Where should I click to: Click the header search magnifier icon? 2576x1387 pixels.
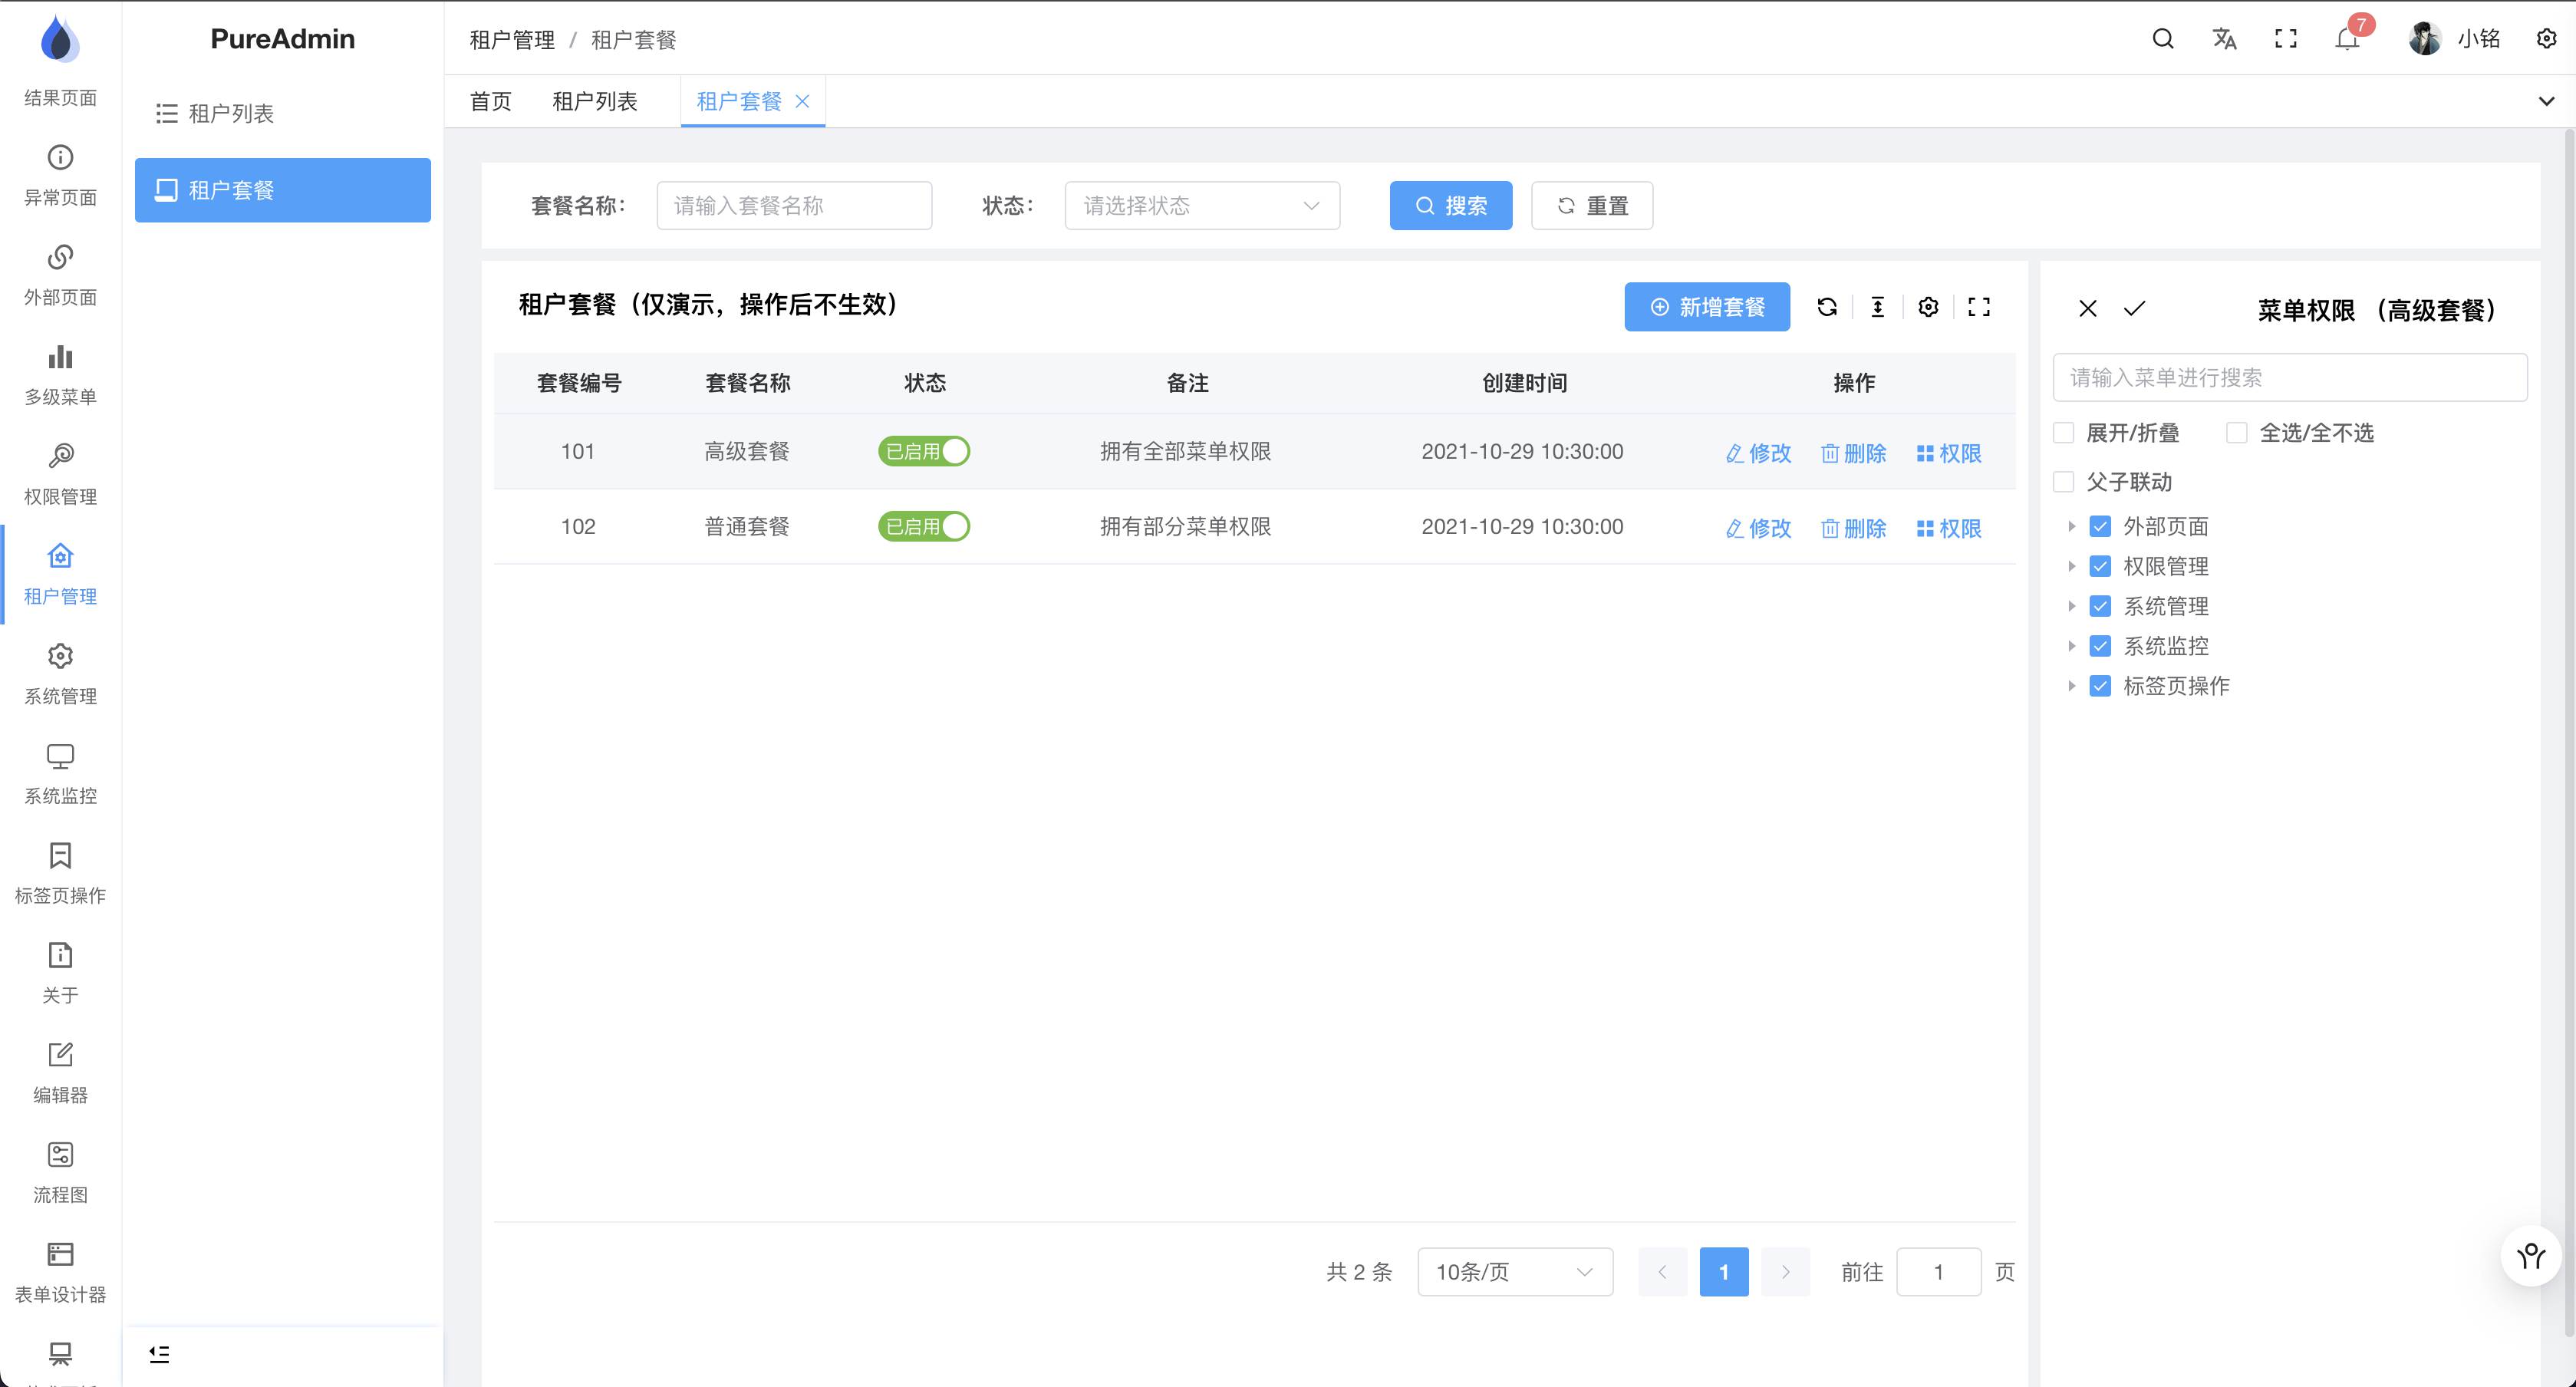click(2162, 39)
